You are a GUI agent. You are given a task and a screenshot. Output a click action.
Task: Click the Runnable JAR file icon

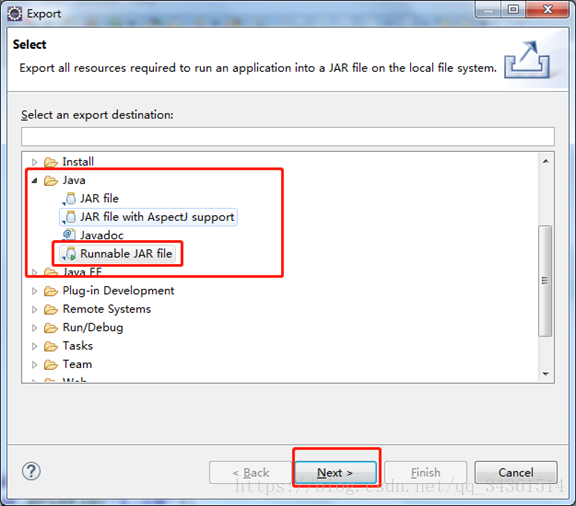pos(69,254)
